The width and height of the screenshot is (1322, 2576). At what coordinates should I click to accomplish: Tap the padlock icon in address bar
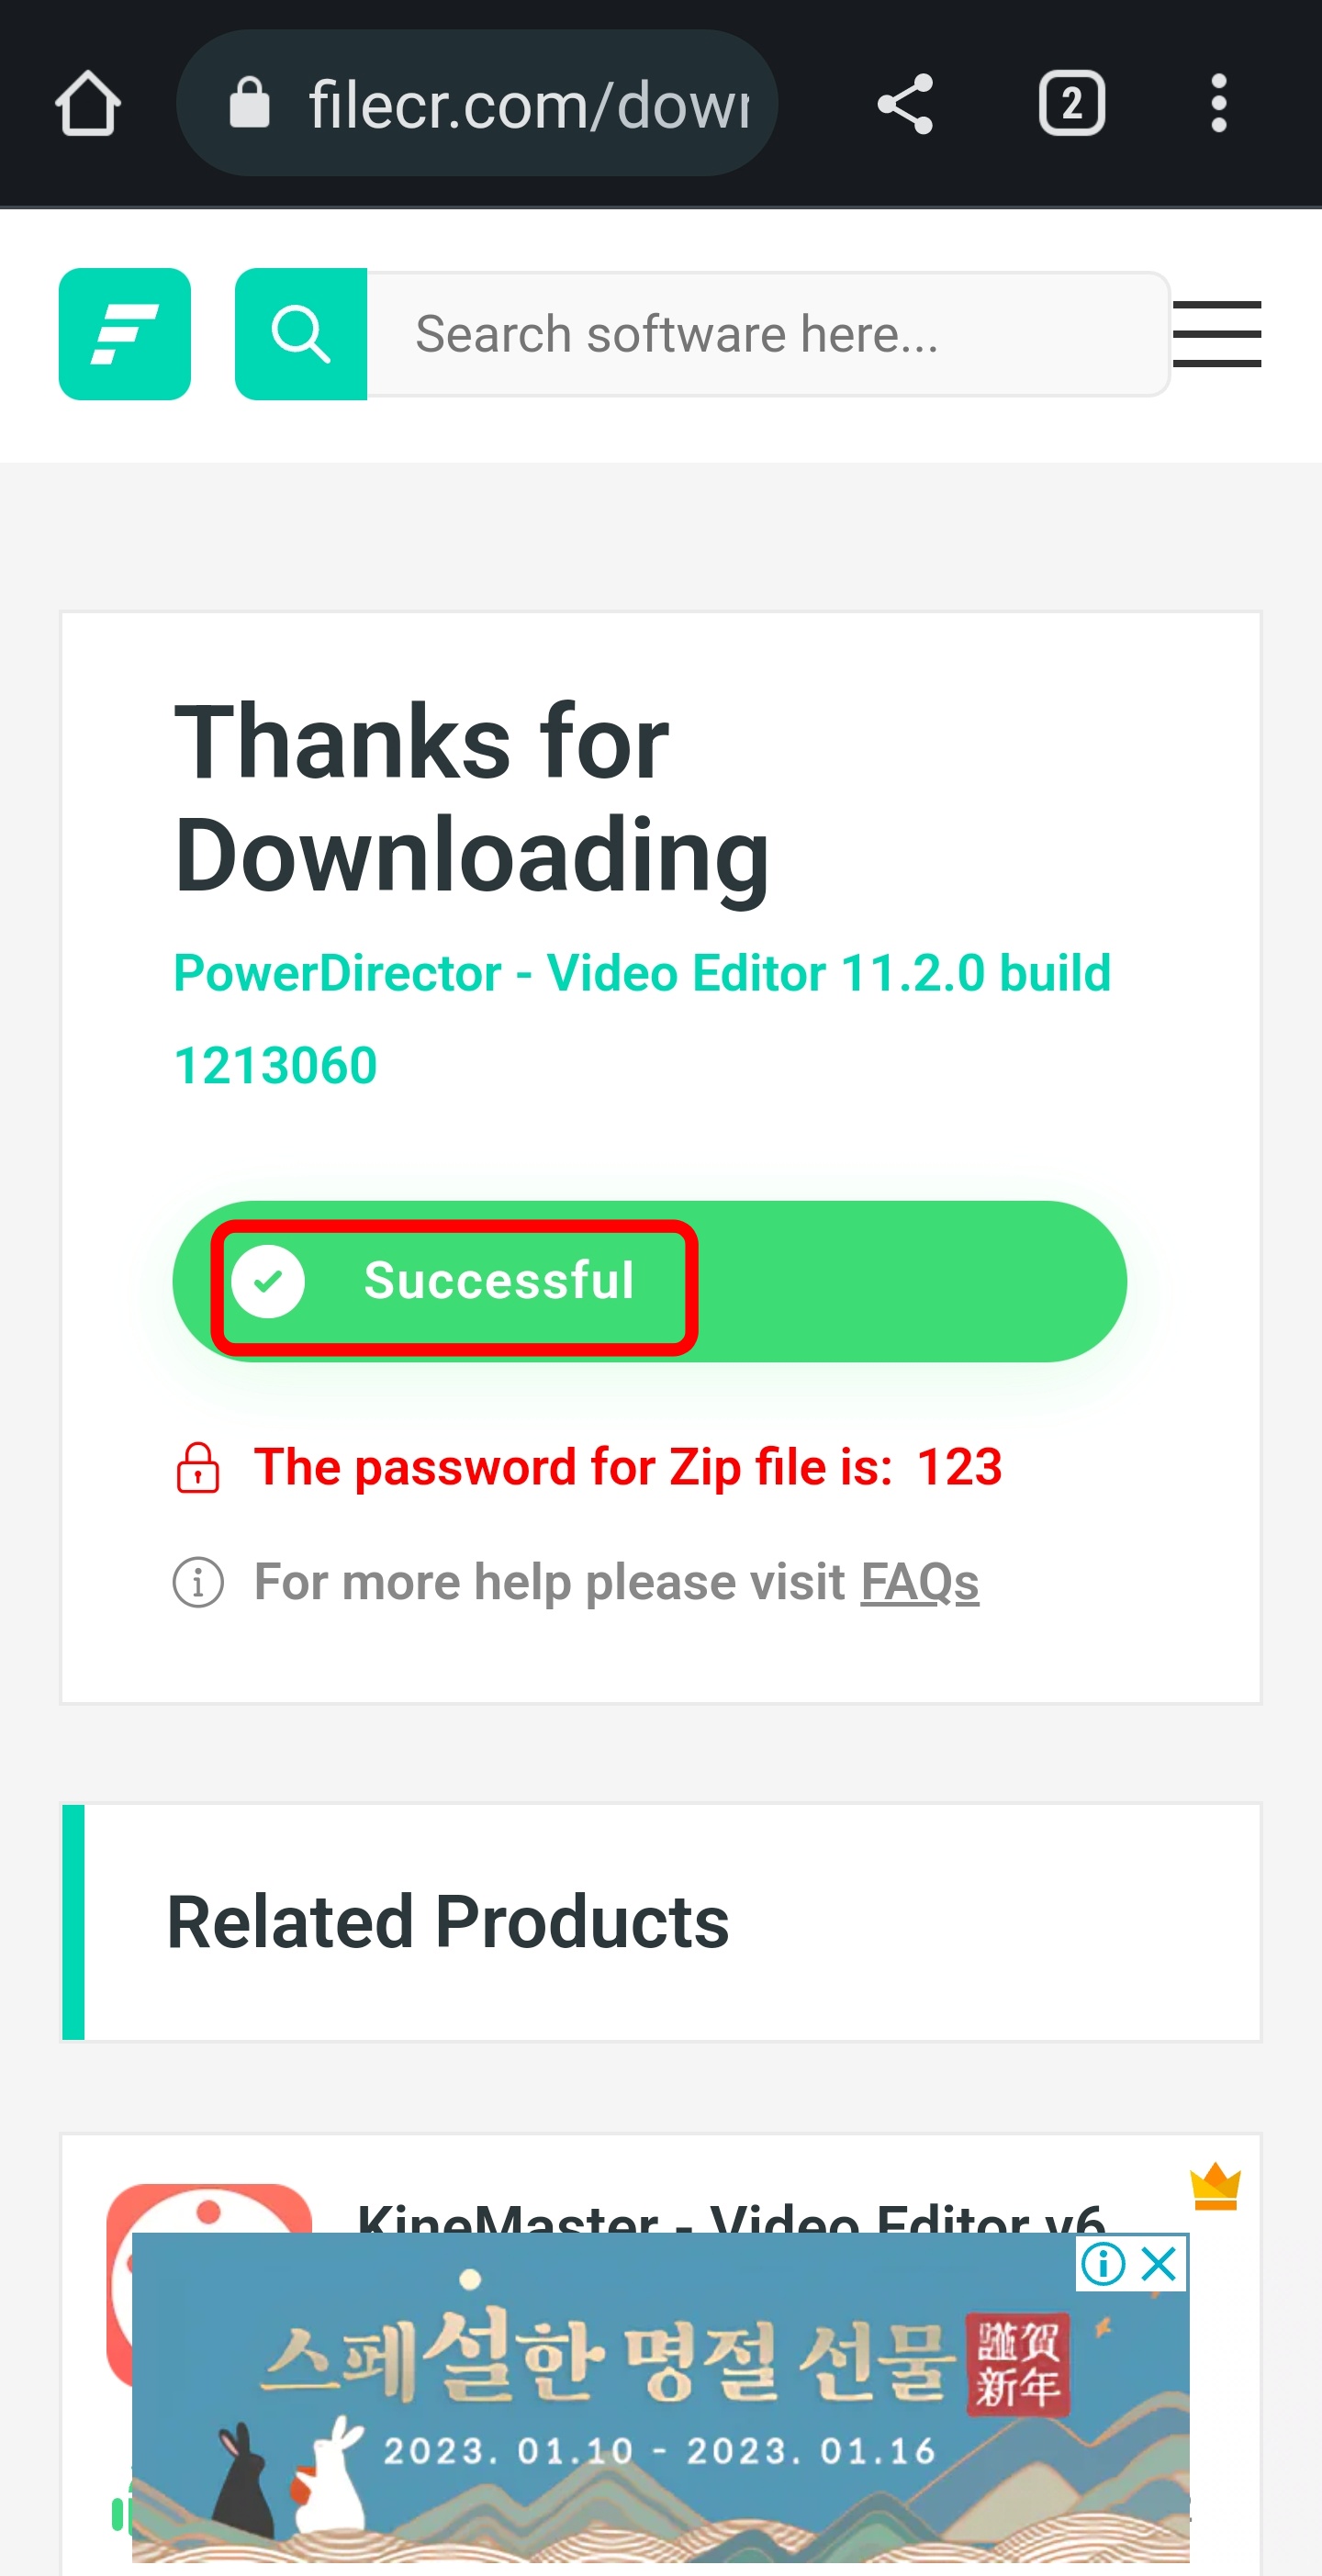coord(250,103)
